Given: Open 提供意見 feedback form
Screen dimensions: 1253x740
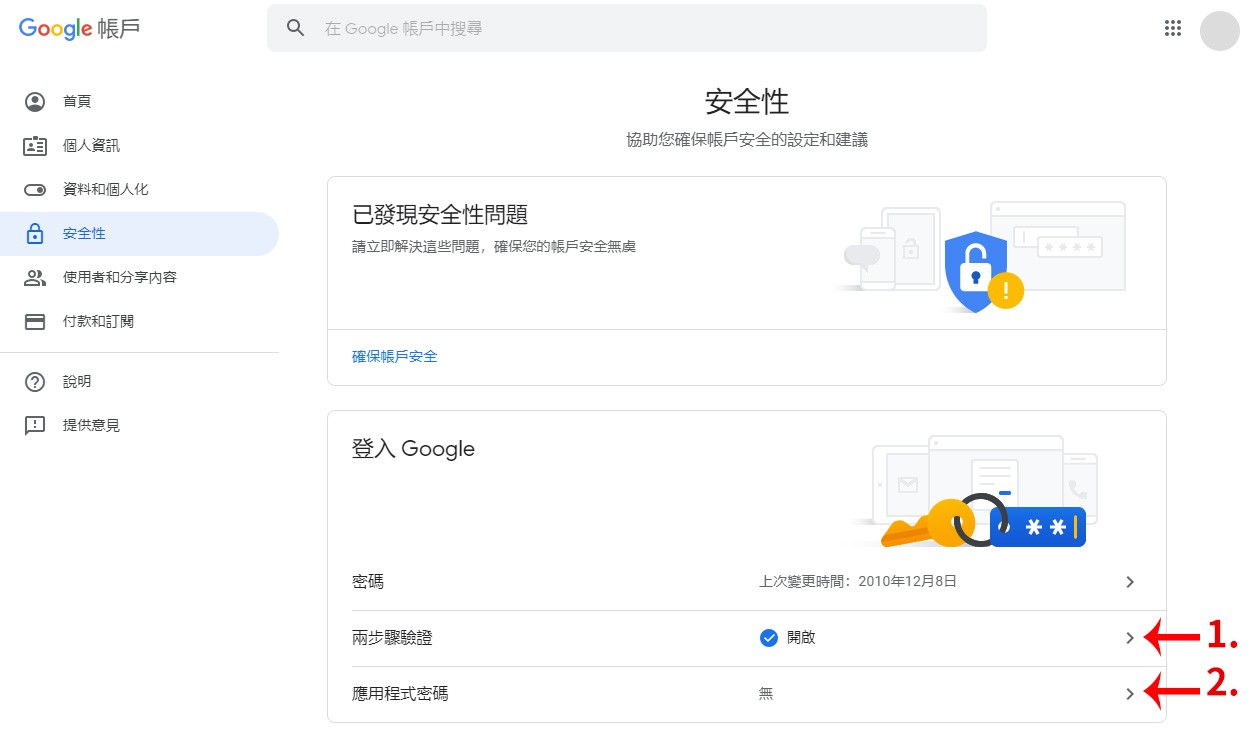Looking at the screenshot, I should [139, 426].
